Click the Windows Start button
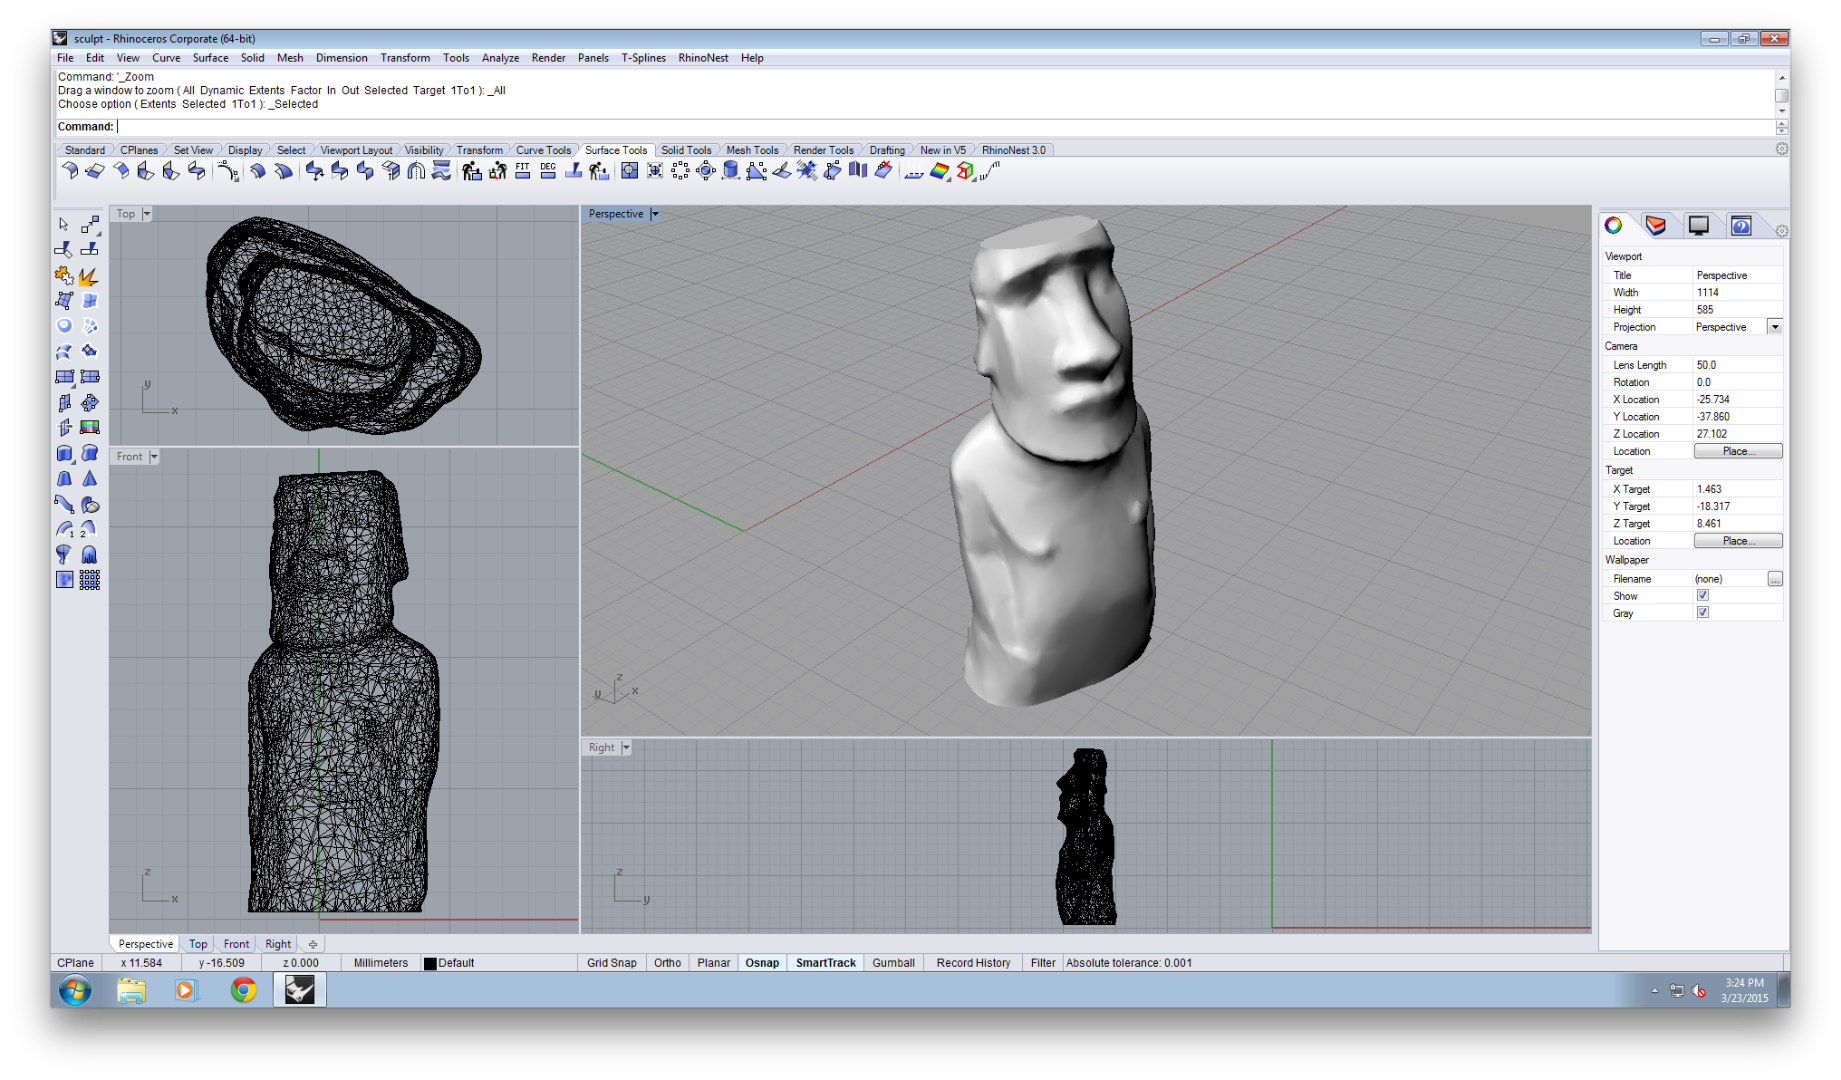The image size is (1841, 1080). pos(75,990)
